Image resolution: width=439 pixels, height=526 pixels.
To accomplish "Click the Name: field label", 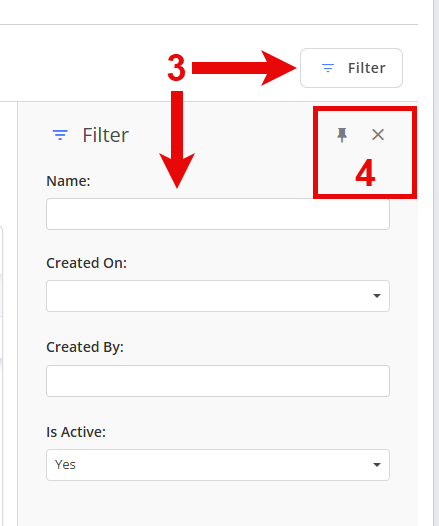I will tap(68, 181).
